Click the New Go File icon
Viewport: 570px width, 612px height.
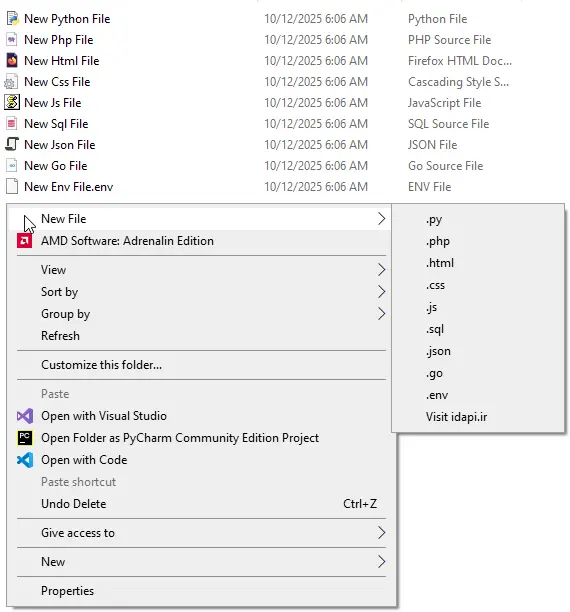tap(12, 165)
